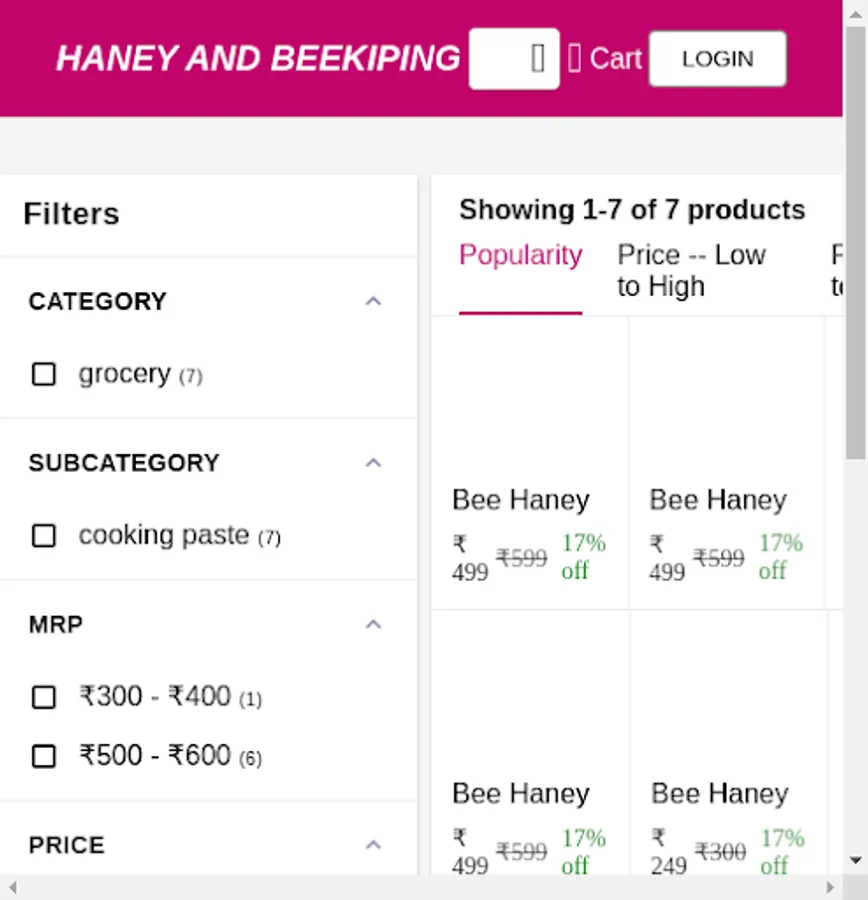Viewport: 868px width, 900px height.
Task: Click the vertical scrollbar down arrow
Action: [856, 860]
